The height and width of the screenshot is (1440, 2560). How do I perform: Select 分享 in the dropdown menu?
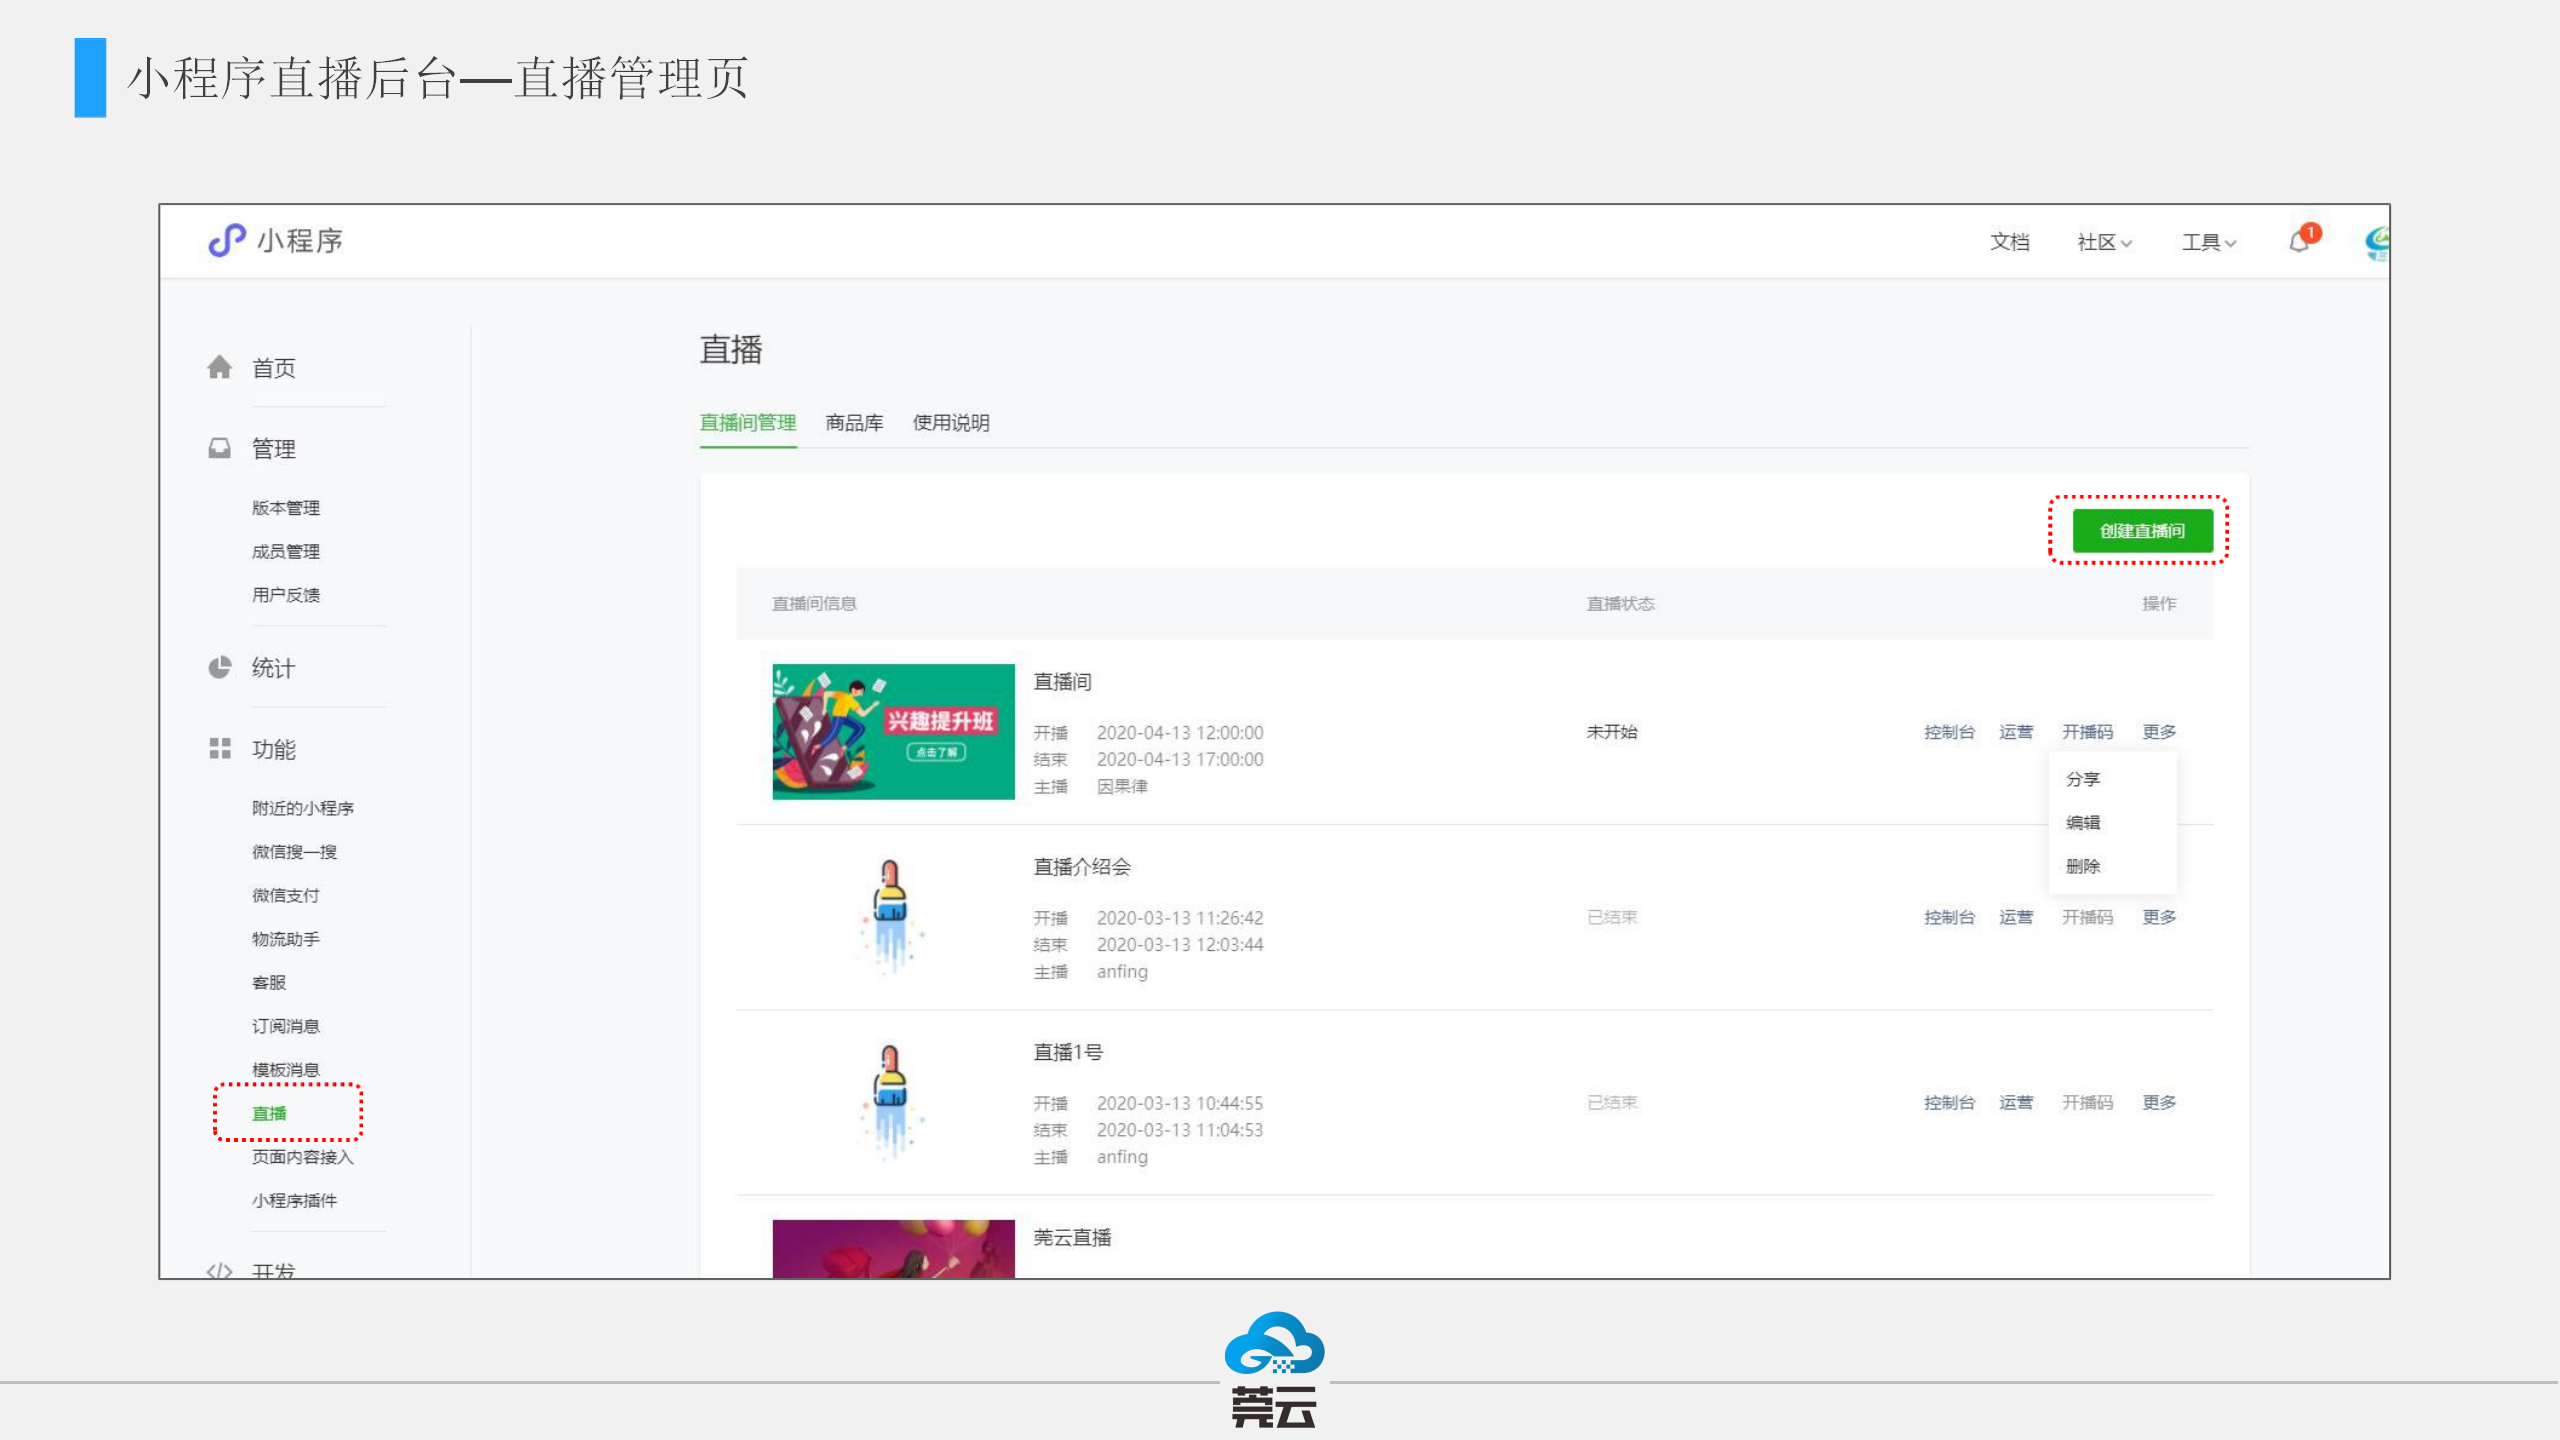click(x=2083, y=779)
